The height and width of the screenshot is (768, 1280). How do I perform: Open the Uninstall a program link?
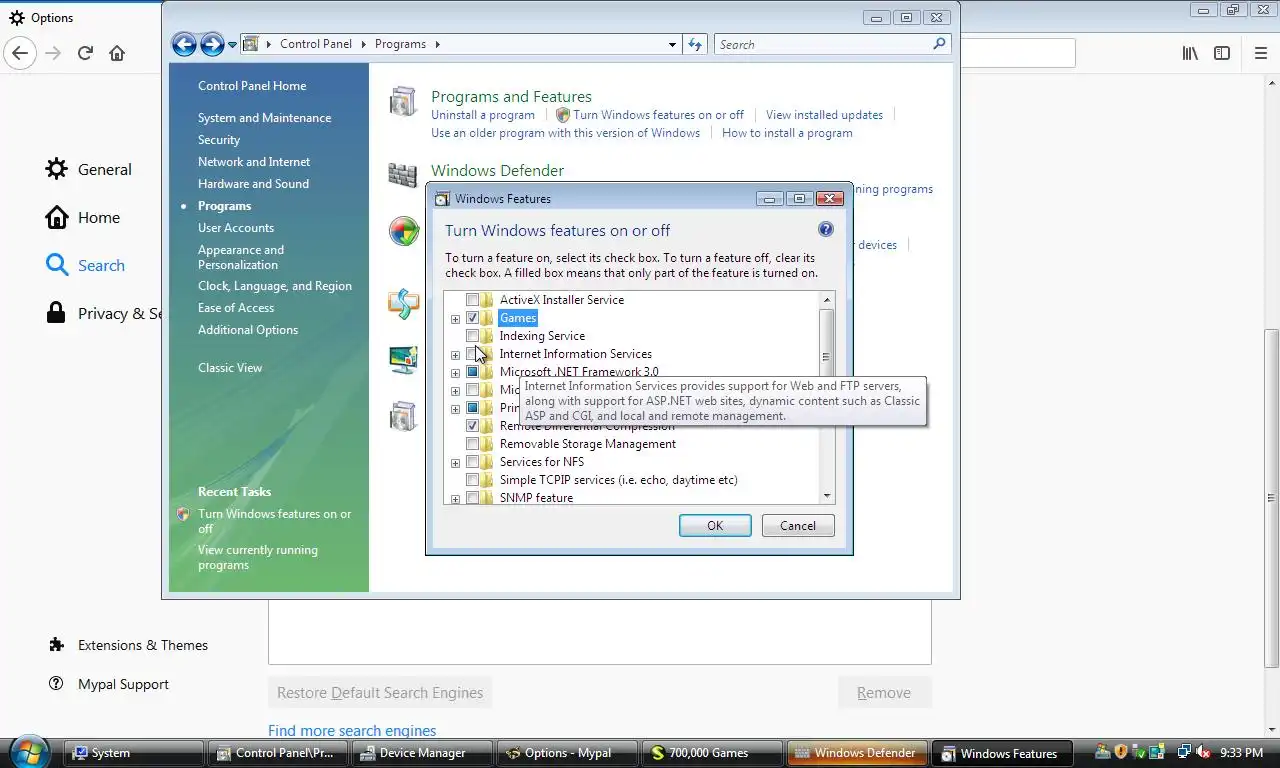pos(483,115)
